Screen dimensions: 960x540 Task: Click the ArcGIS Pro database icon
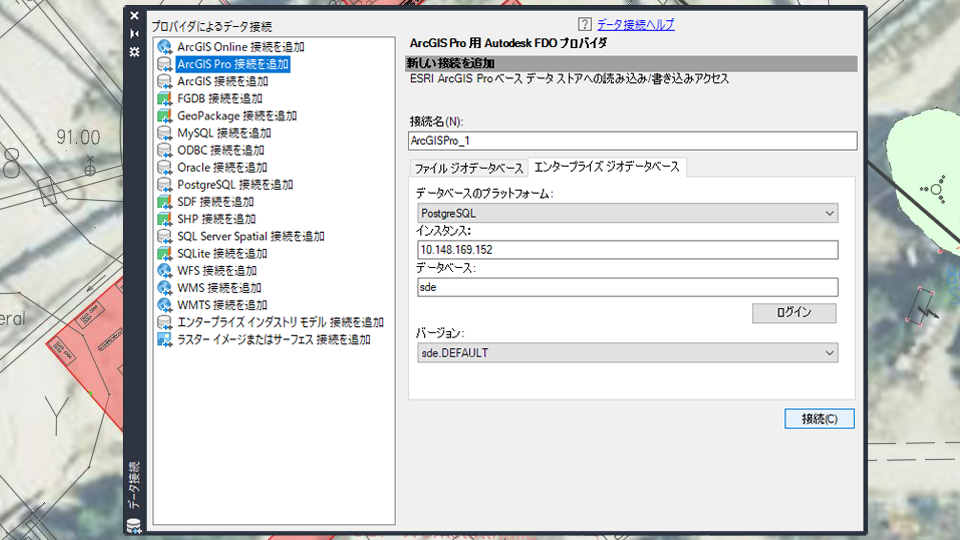[x=164, y=64]
